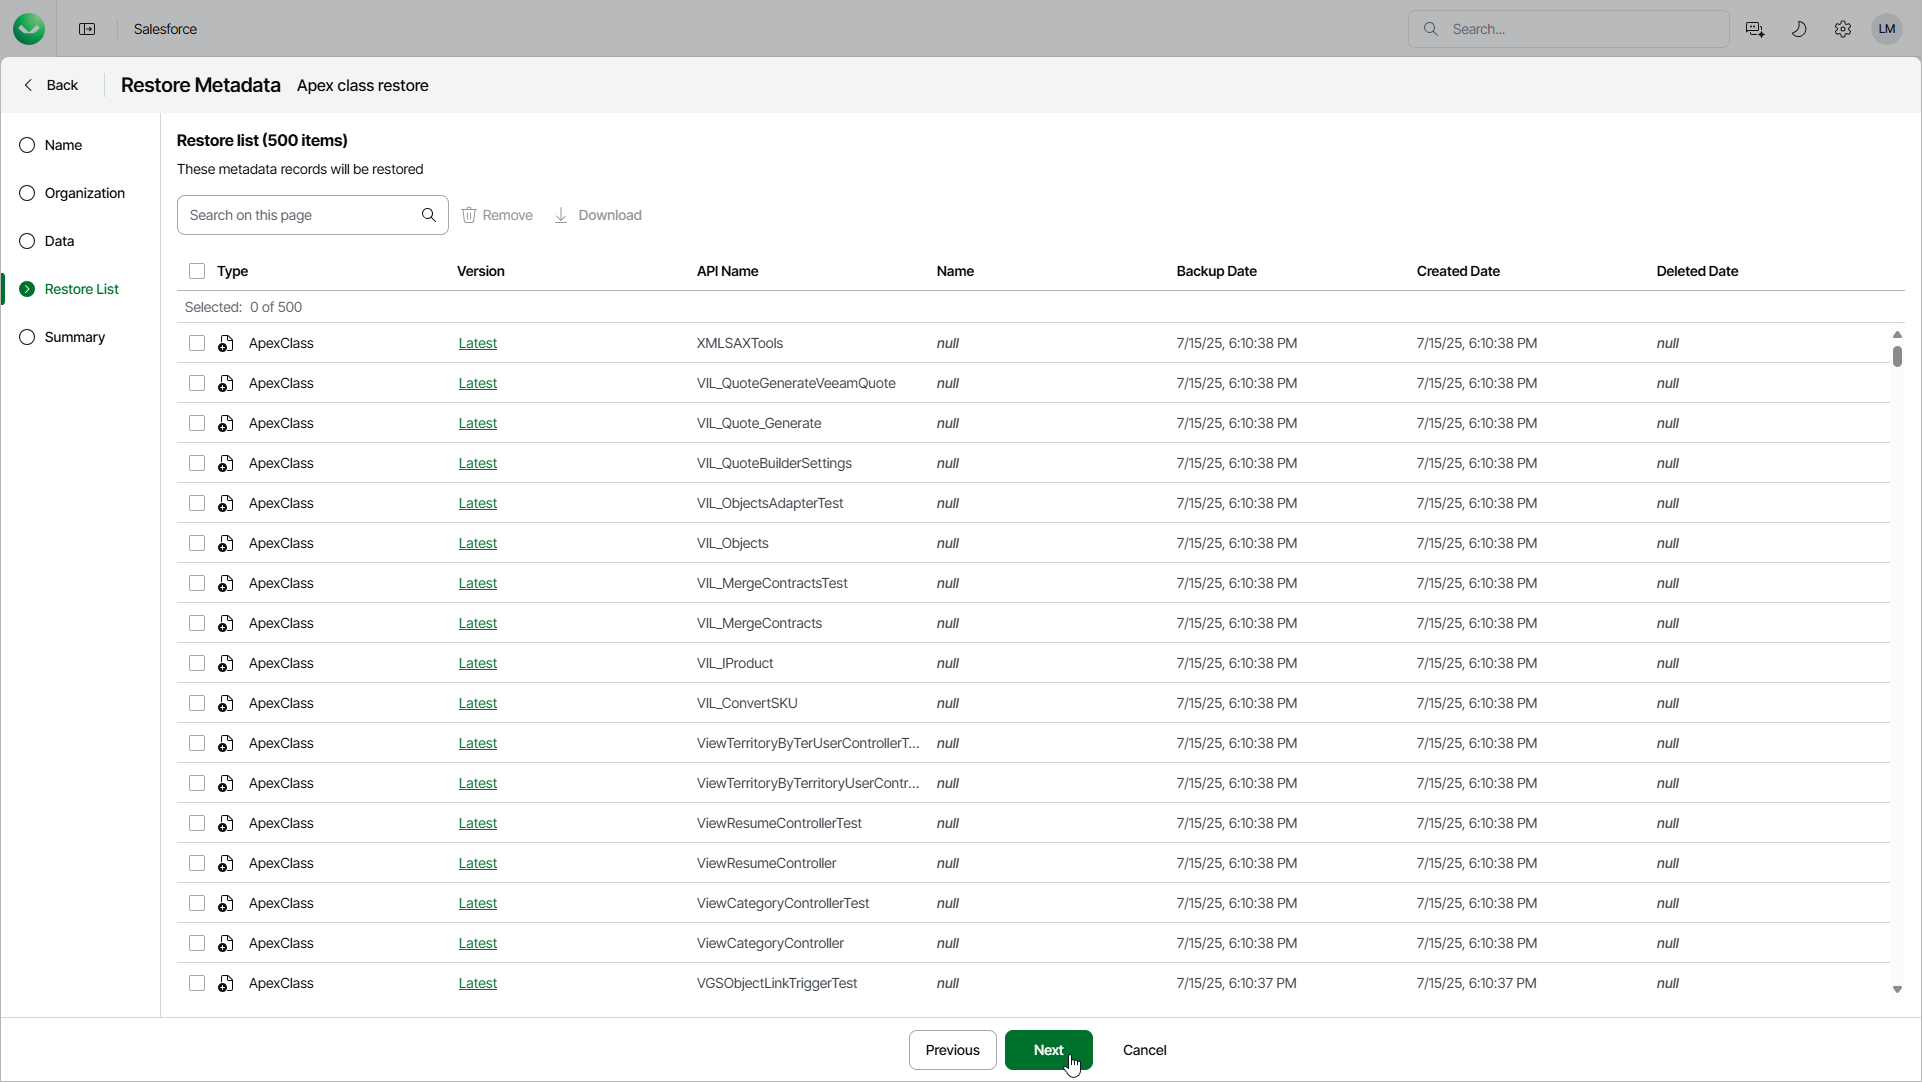Click the green Veeam logo icon

(x=29, y=29)
